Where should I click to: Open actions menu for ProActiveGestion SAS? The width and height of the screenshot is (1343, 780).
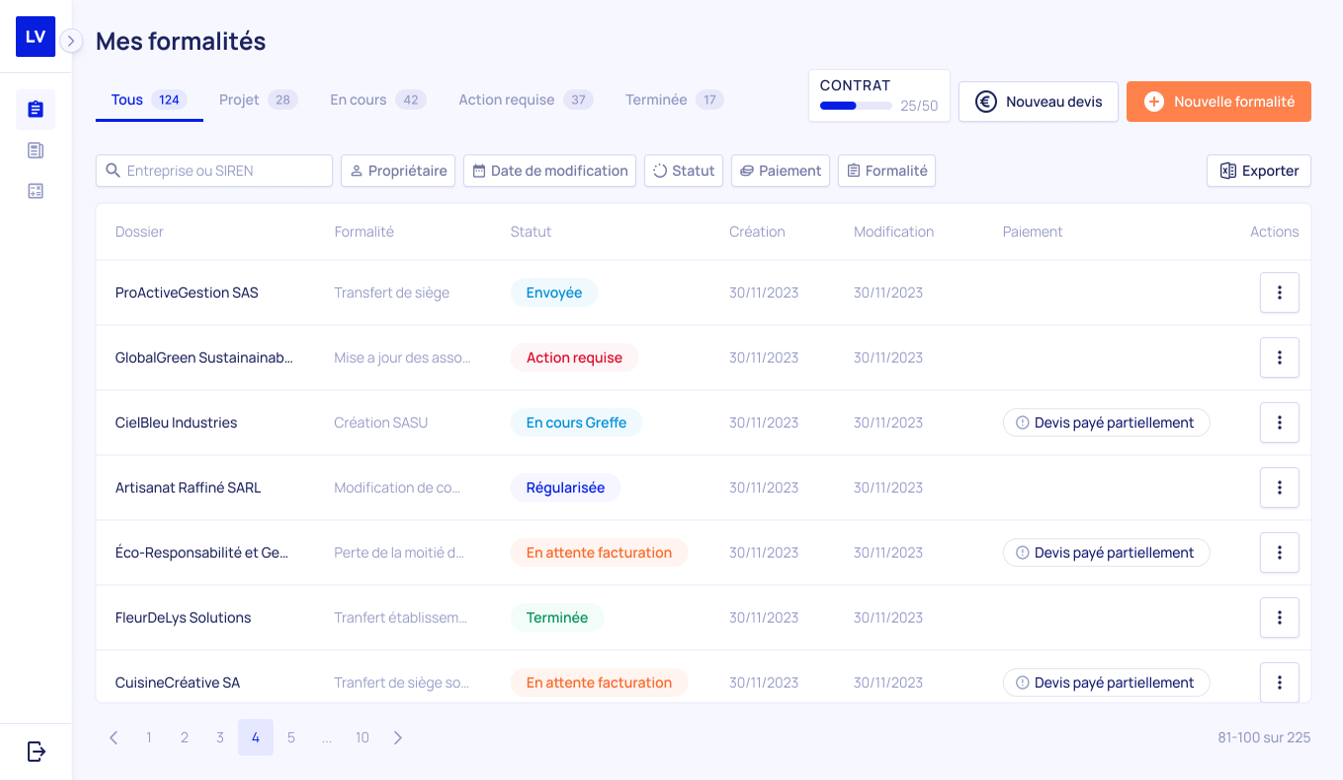pyautogui.click(x=1279, y=292)
